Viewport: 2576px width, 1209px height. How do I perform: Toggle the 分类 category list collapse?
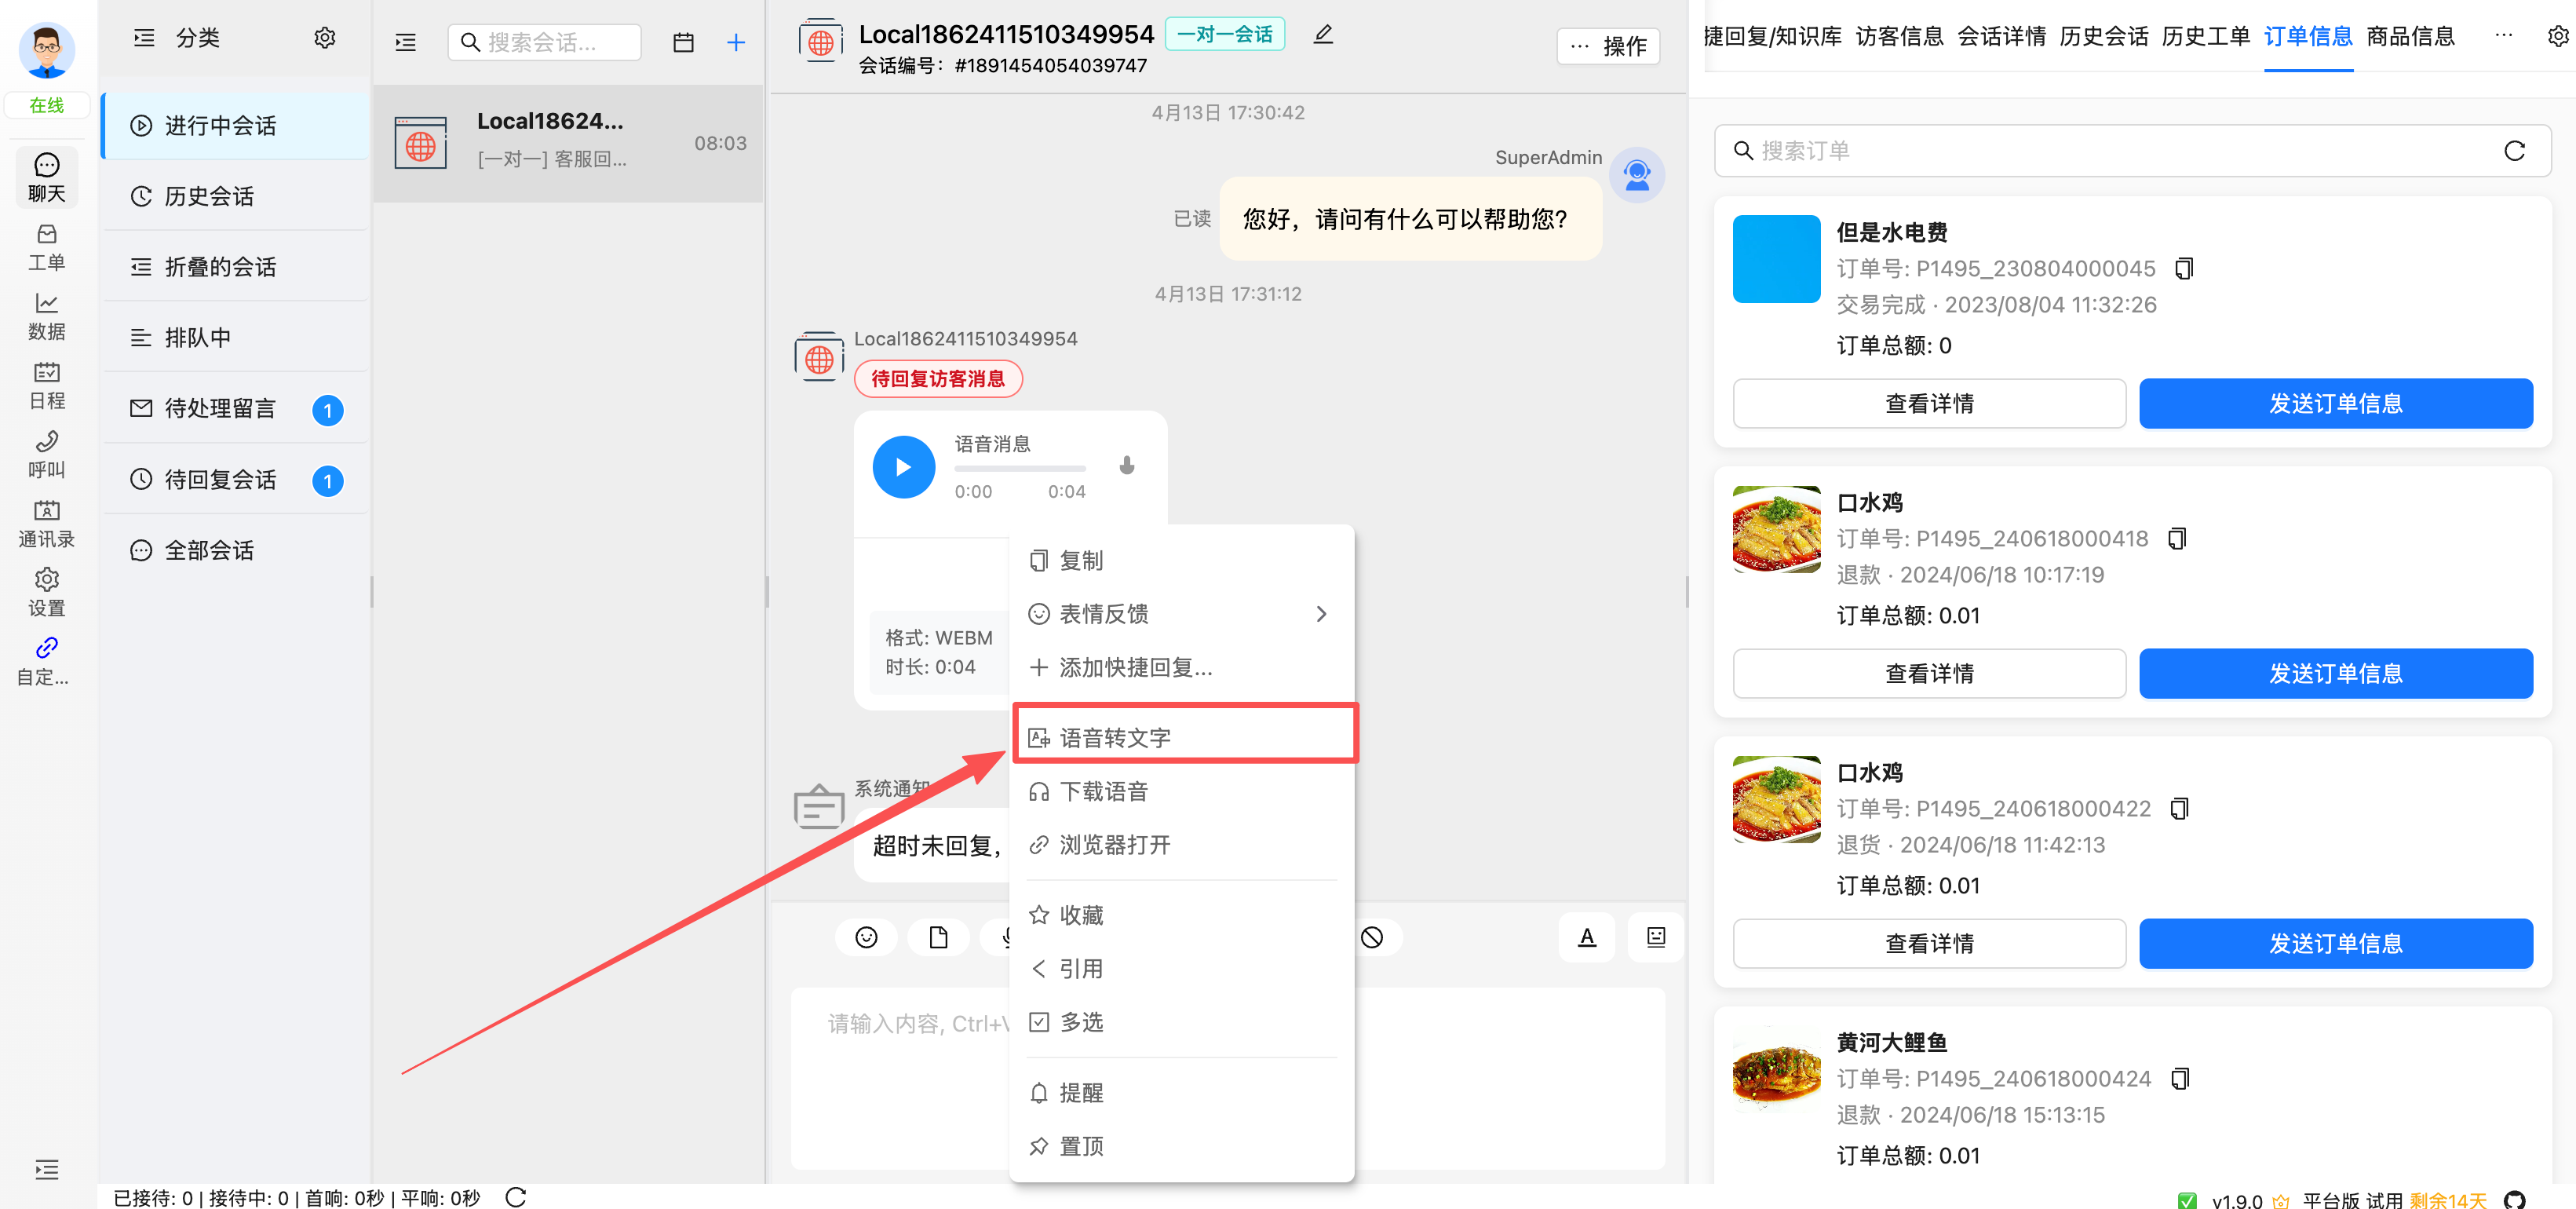(x=144, y=38)
